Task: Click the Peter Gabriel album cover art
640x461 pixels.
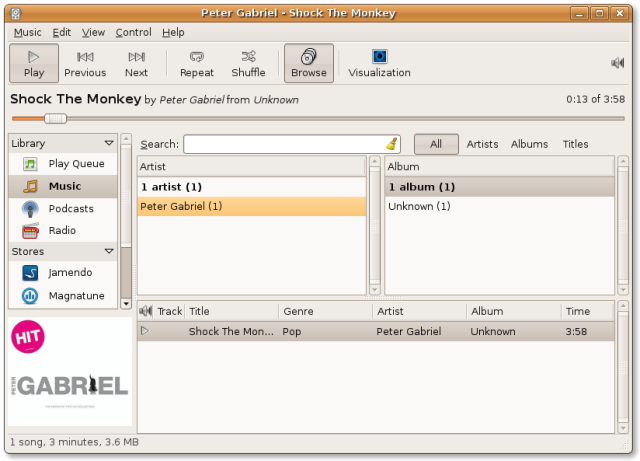Action: coord(70,372)
